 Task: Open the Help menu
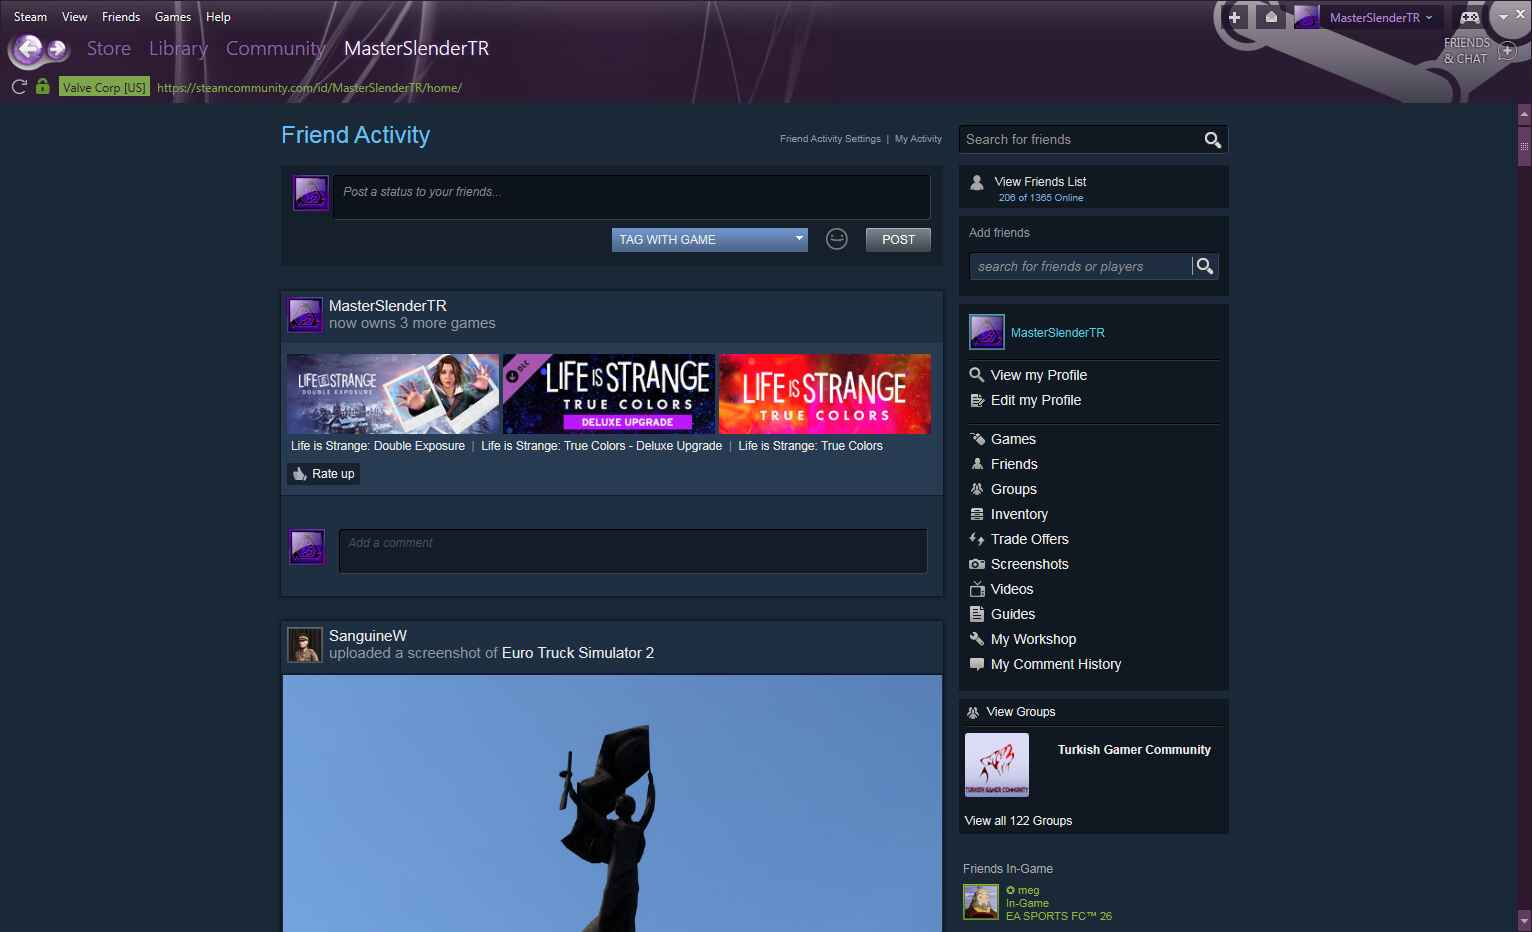pyautogui.click(x=218, y=17)
